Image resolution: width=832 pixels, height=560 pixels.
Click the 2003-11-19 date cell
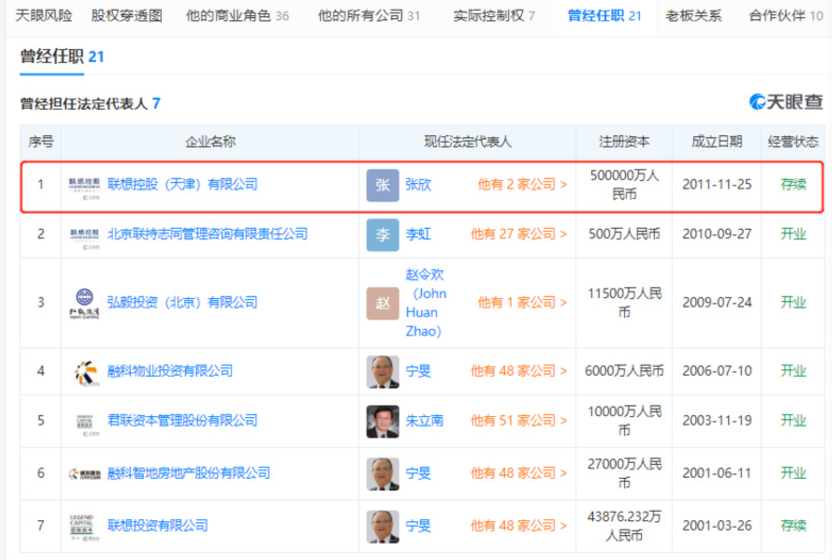(717, 420)
